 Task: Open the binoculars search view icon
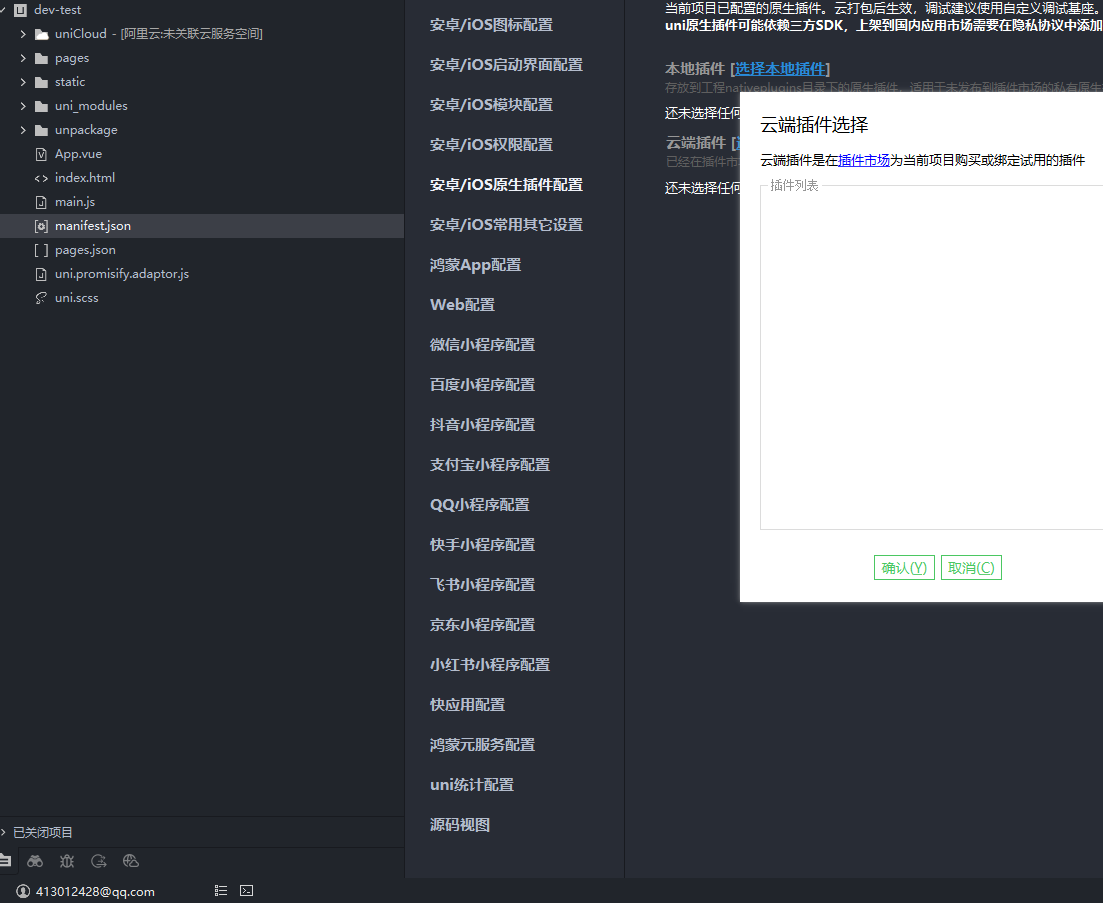(35, 861)
